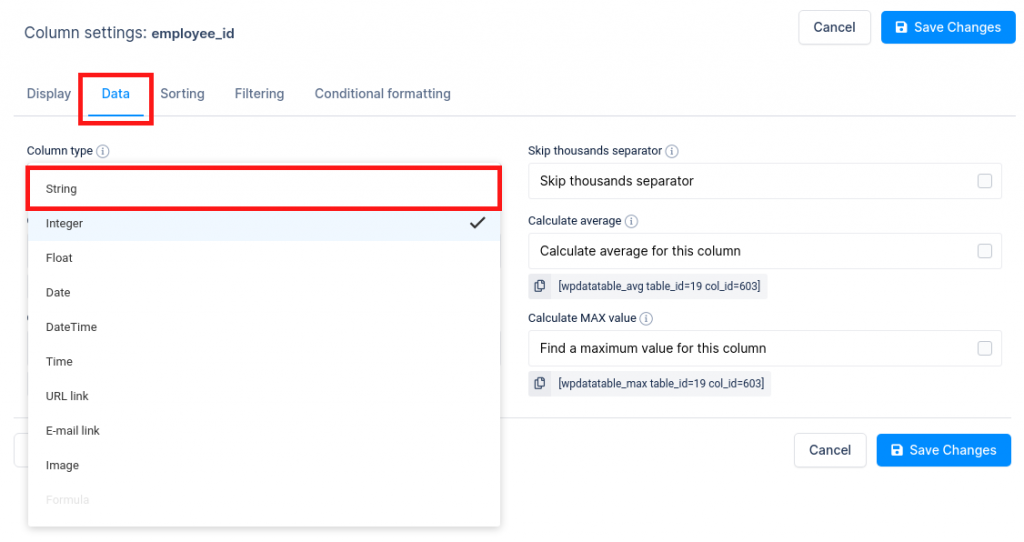The width and height of the screenshot is (1024, 542).
Task: Tick Find a maximum value checkbox
Action: pos(984,348)
